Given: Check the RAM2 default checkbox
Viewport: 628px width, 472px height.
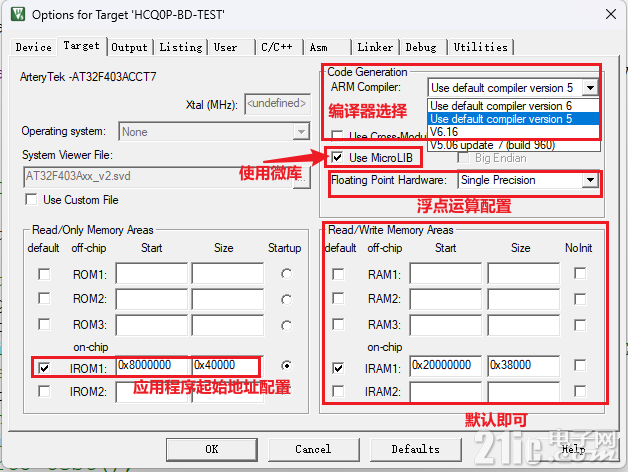Looking at the screenshot, I should click(x=338, y=299).
